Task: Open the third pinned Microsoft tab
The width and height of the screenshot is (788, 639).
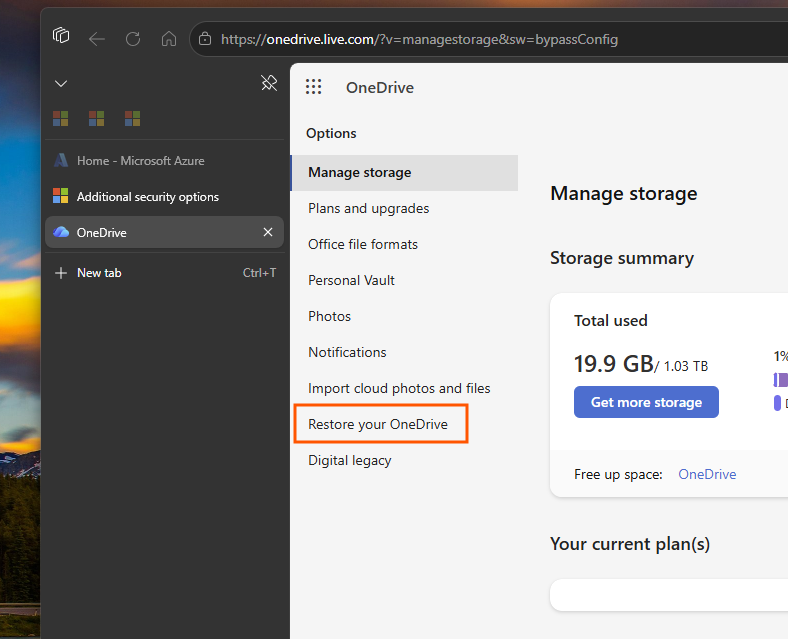Action: tap(132, 119)
